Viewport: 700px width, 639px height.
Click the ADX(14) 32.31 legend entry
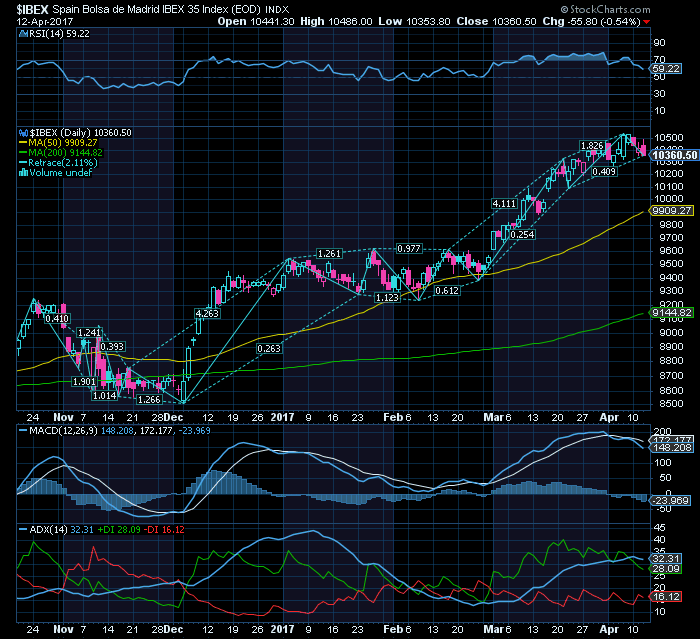click(x=61, y=530)
